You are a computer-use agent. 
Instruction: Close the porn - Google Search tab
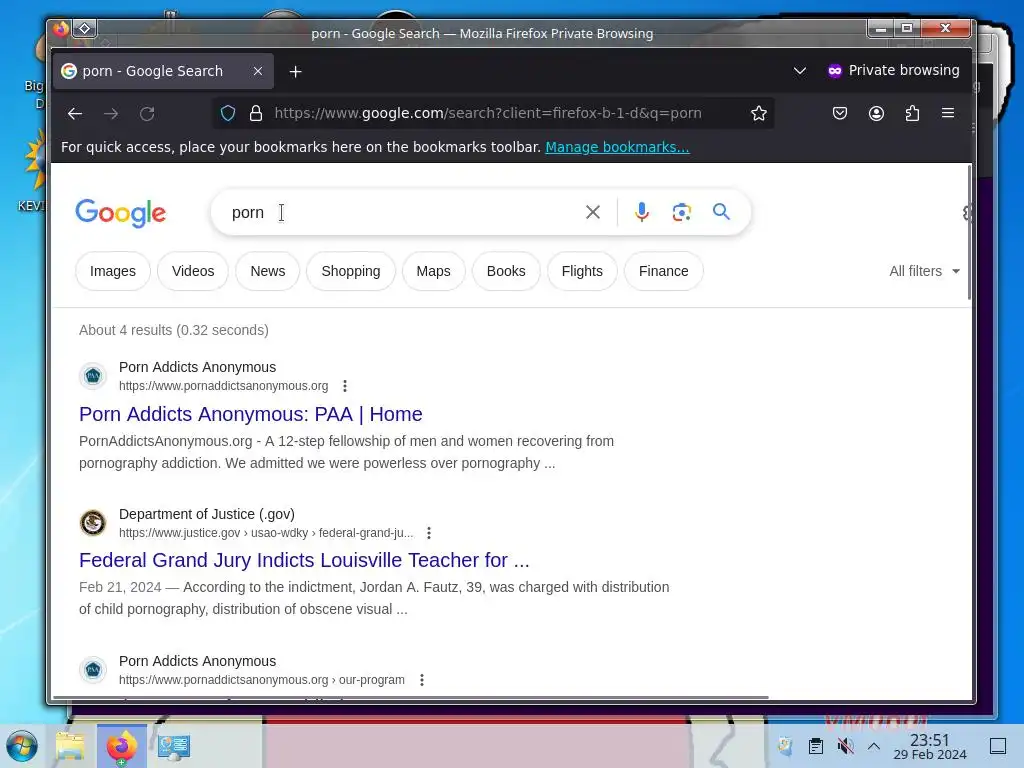pyautogui.click(x=258, y=71)
